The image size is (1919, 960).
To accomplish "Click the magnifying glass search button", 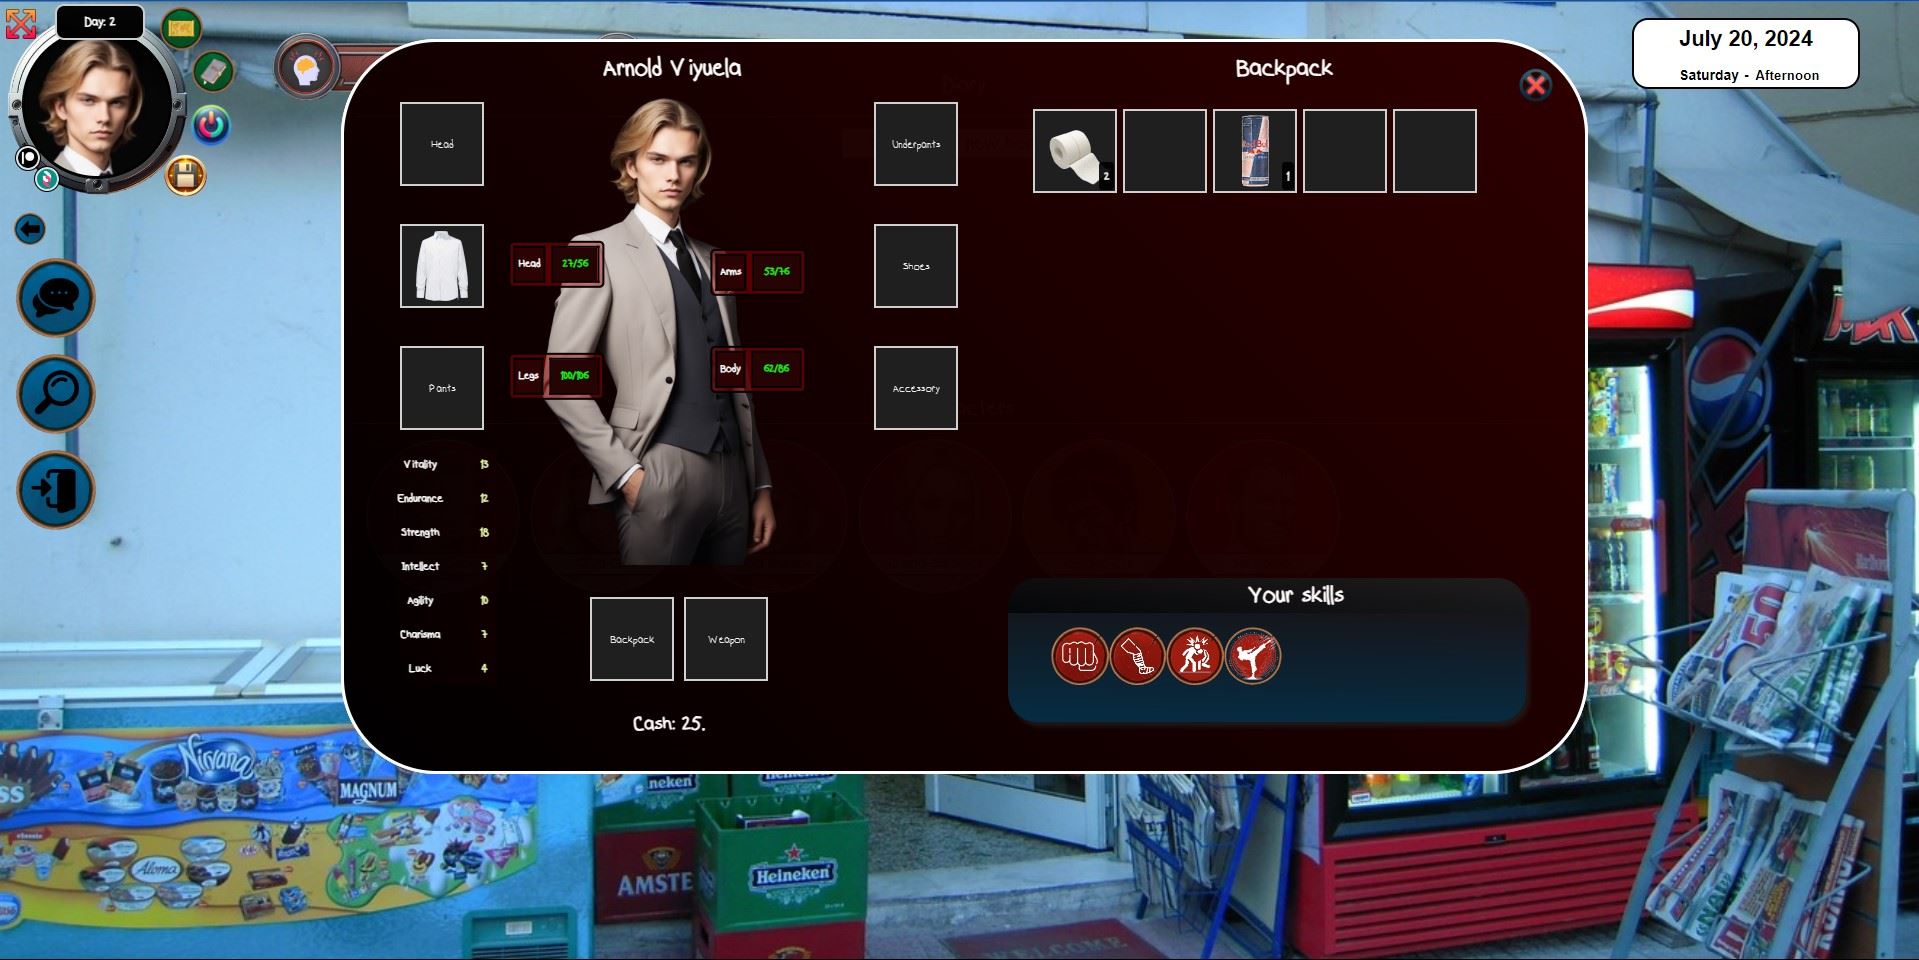I will coord(56,394).
